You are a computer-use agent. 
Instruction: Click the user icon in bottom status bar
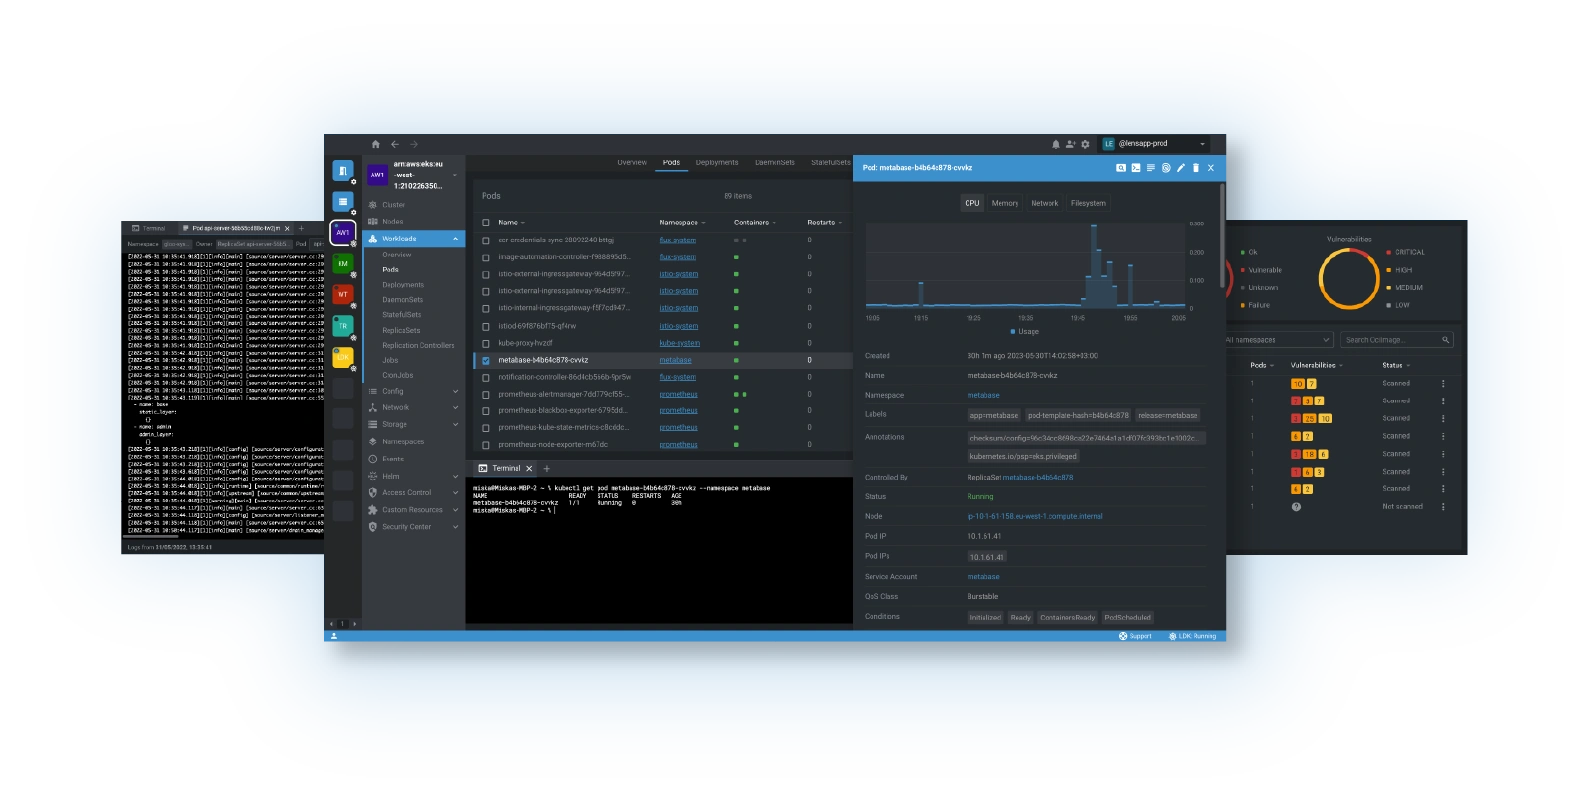pyautogui.click(x=334, y=636)
